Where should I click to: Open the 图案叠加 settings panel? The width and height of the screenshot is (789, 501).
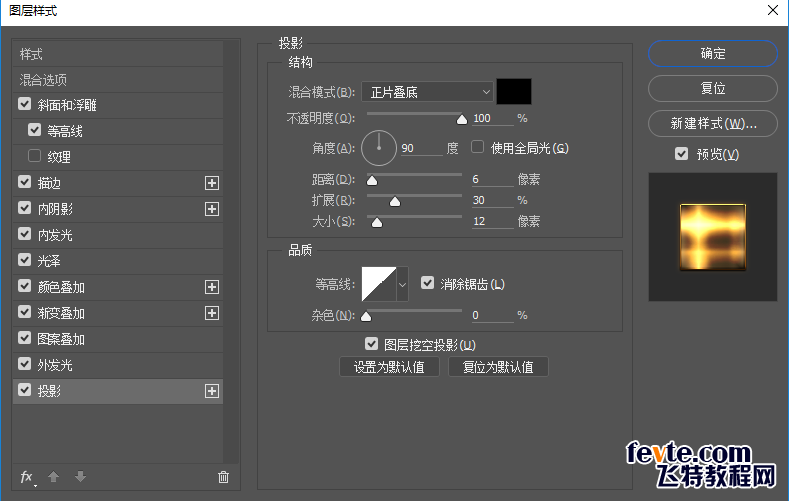(x=61, y=339)
